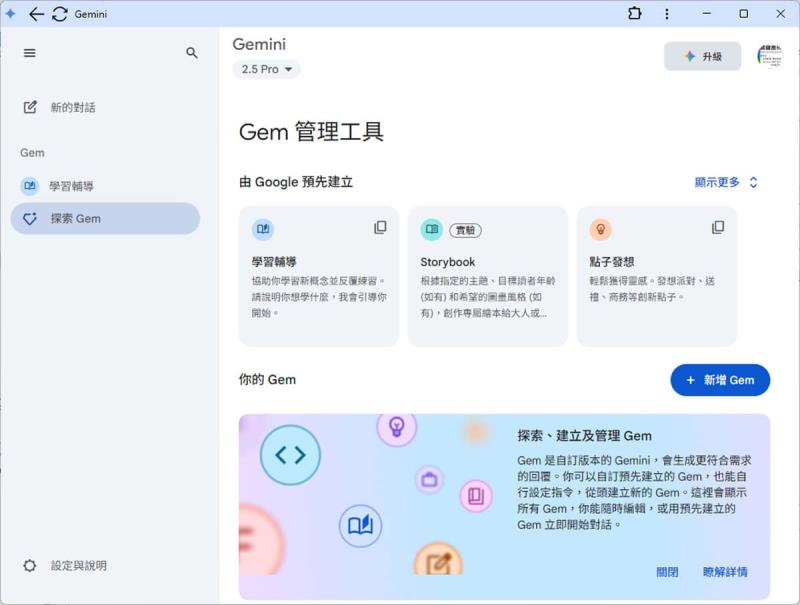The height and width of the screenshot is (605, 800).
Task: Click the 學習輔導 card book icon
Action: (263, 230)
